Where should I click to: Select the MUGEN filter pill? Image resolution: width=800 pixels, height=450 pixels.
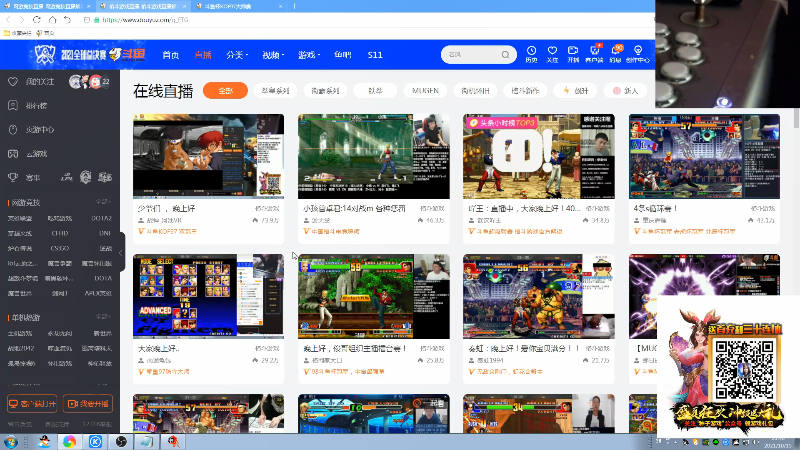425,90
